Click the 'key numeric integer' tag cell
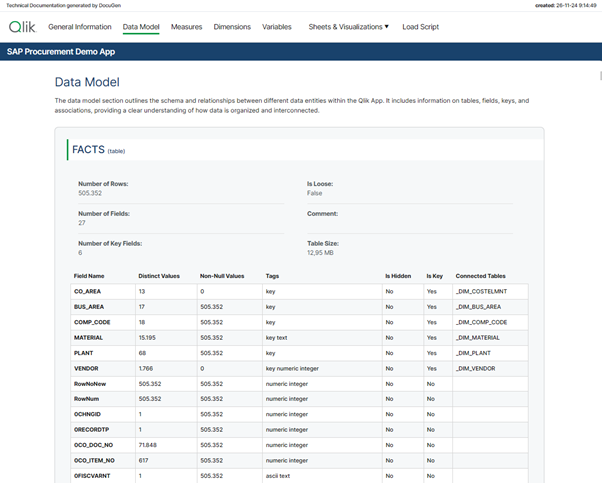Viewport: 602px width, 483px height. click(x=322, y=368)
